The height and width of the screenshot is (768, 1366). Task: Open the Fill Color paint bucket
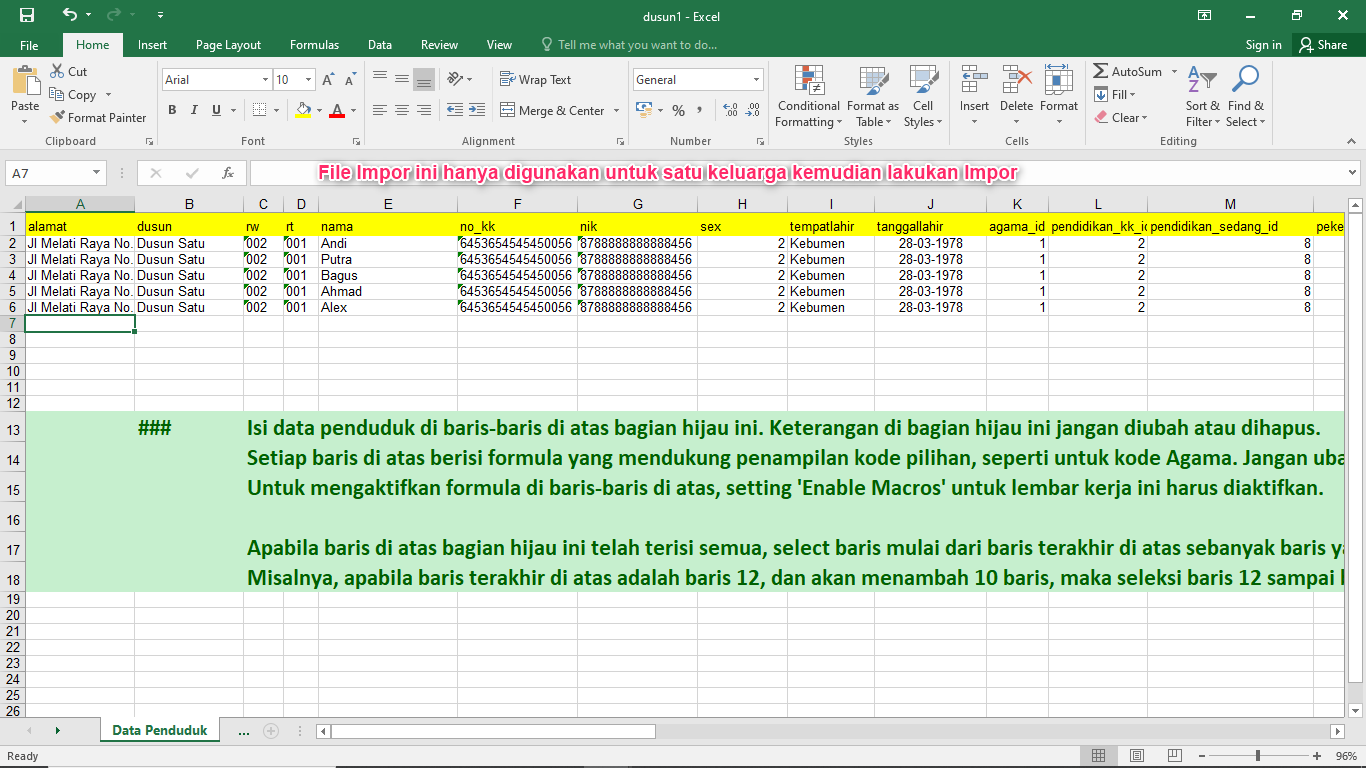coord(303,111)
